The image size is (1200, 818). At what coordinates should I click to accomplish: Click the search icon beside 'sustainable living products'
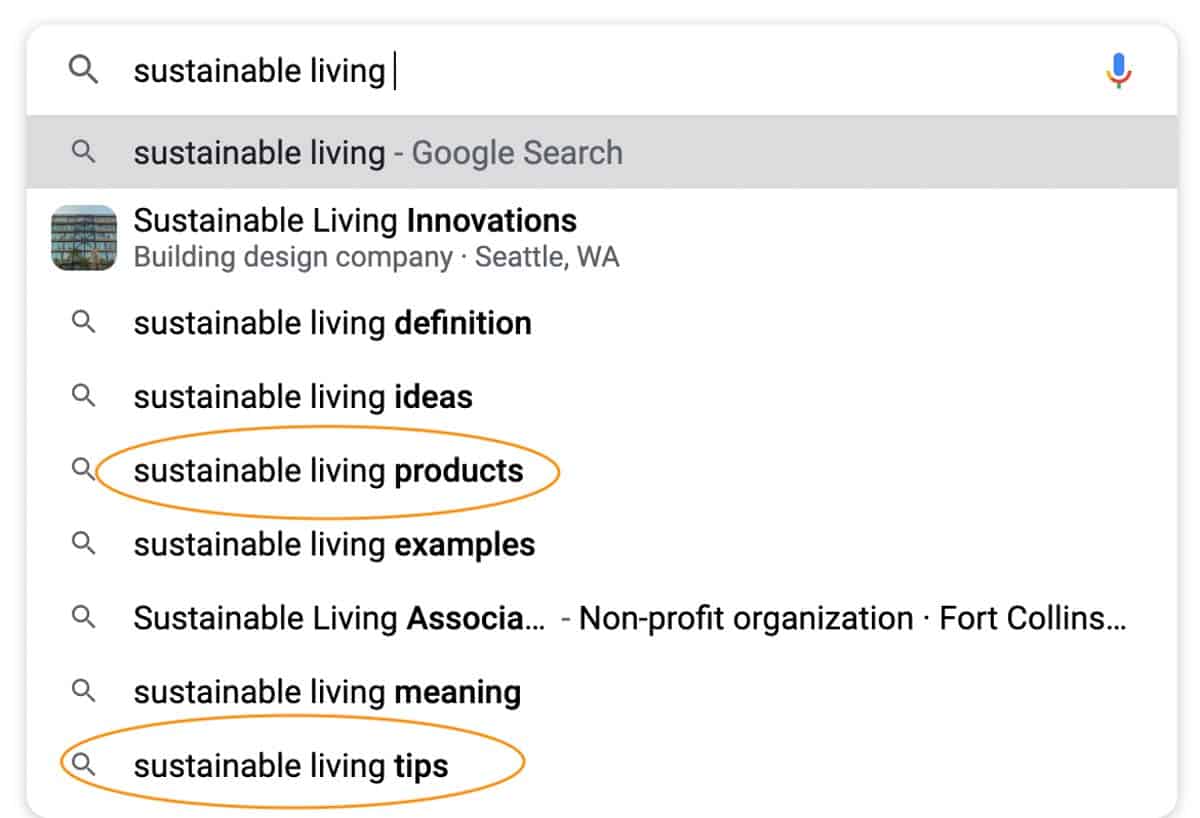tap(84, 470)
